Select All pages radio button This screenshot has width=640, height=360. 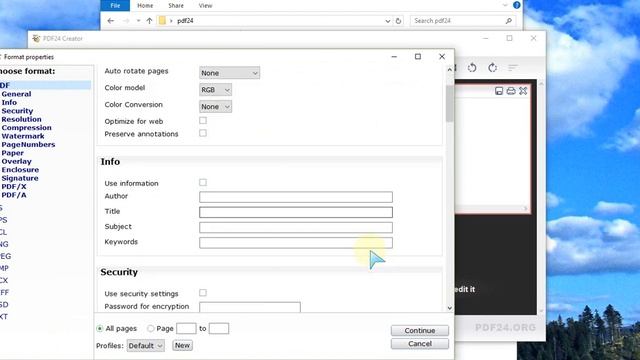[x=100, y=328]
